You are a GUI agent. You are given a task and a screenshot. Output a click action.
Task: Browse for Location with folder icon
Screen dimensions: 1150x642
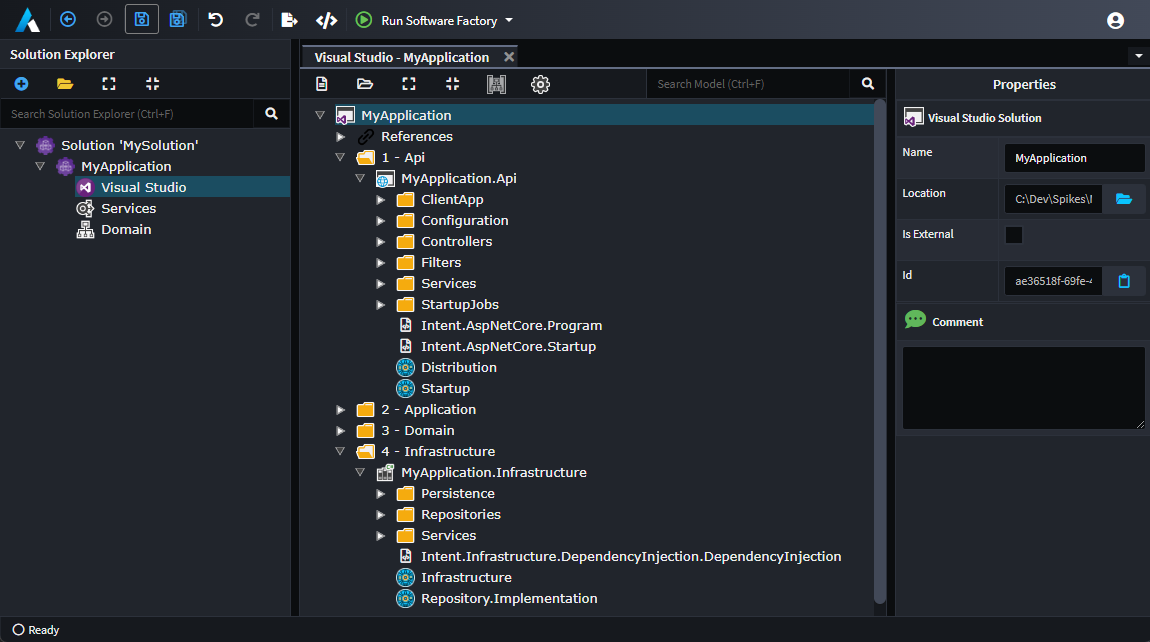pyautogui.click(x=1124, y=199)
